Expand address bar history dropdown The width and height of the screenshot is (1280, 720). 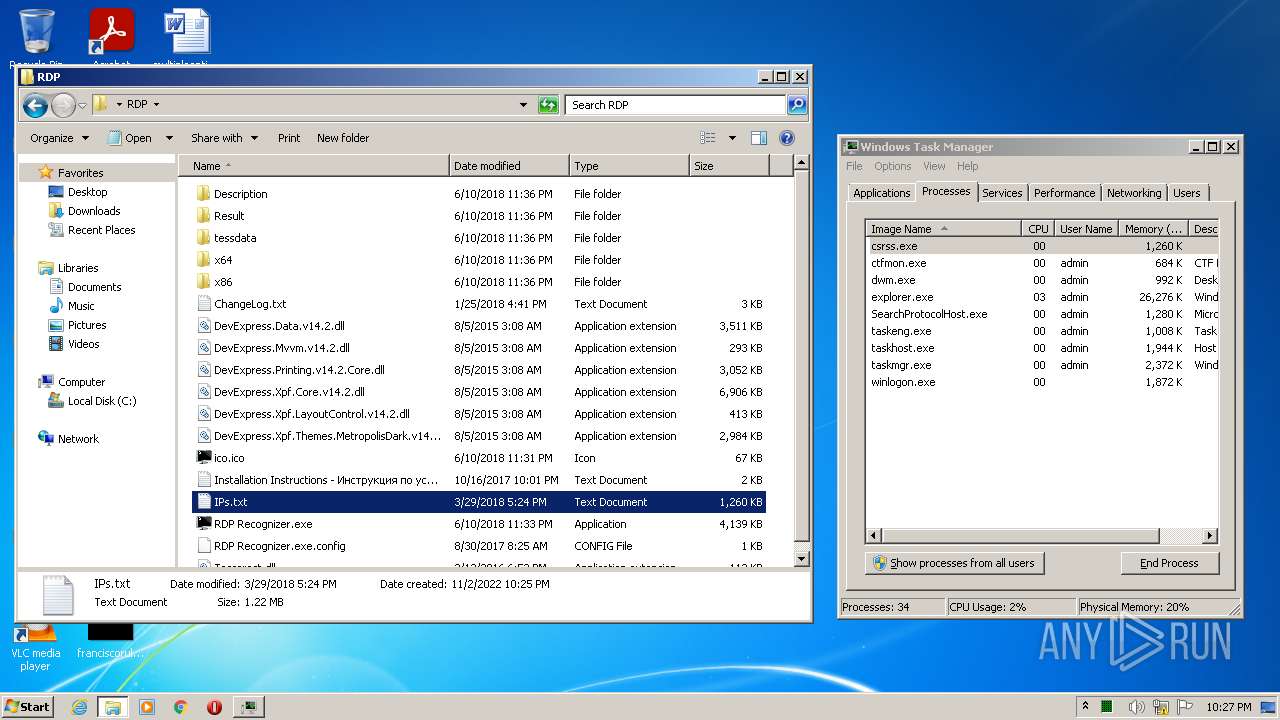point(523,104)
